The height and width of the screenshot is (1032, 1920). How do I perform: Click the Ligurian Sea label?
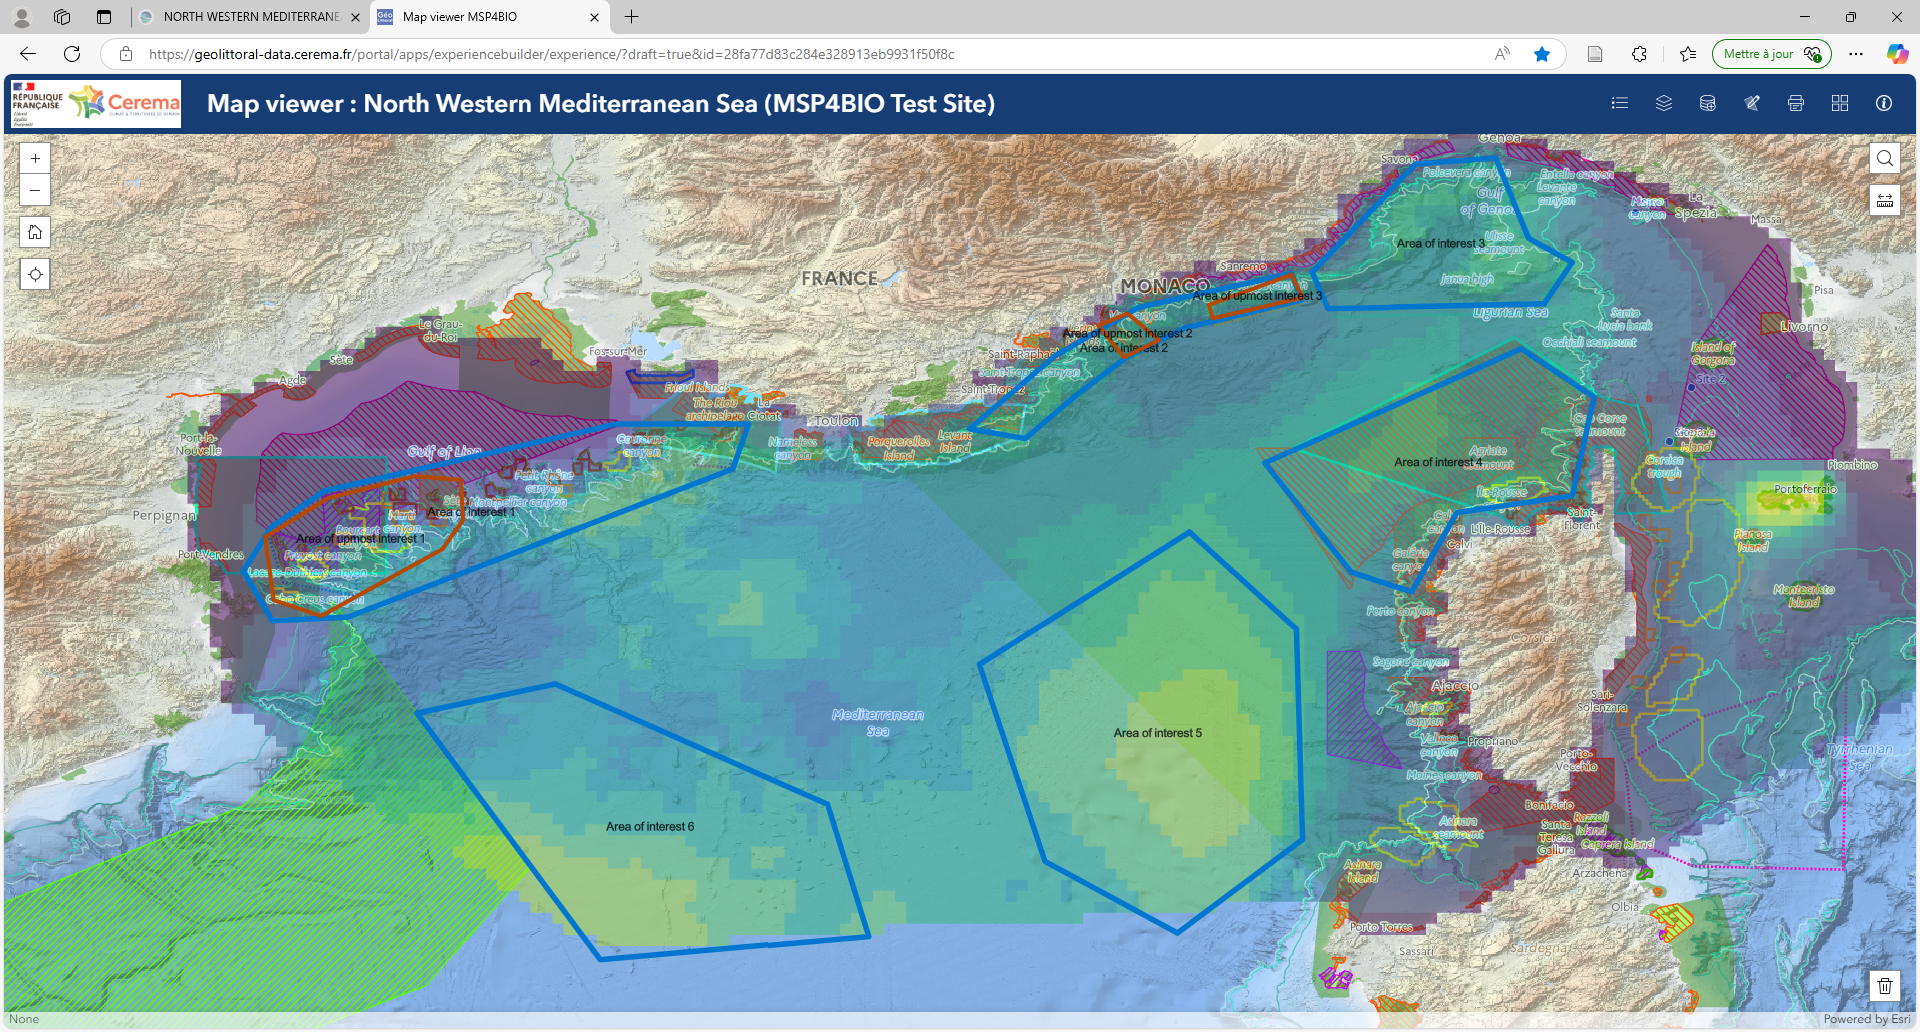tap(1510, 313)
